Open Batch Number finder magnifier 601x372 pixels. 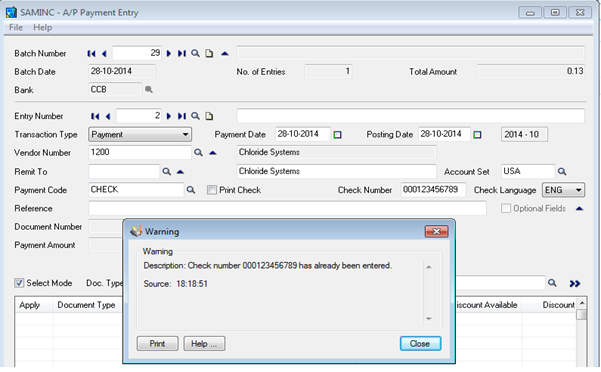(x=195, y=53)
